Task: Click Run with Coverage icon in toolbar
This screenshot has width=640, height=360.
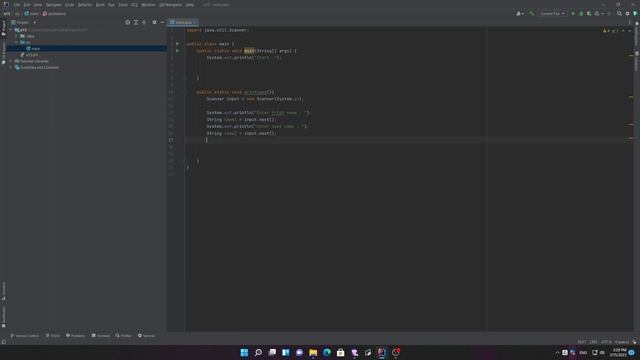Action: point(589,13)
